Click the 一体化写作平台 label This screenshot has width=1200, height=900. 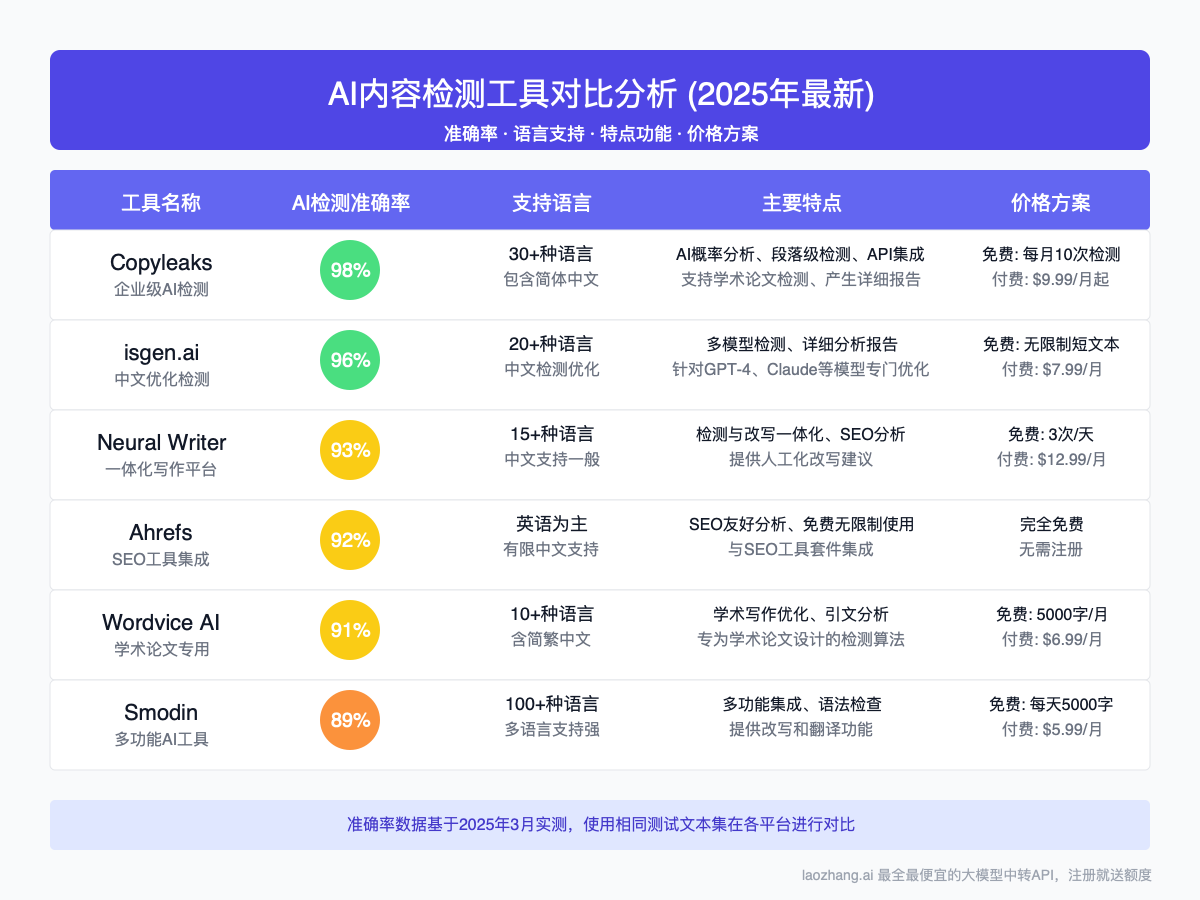(161, 469)
